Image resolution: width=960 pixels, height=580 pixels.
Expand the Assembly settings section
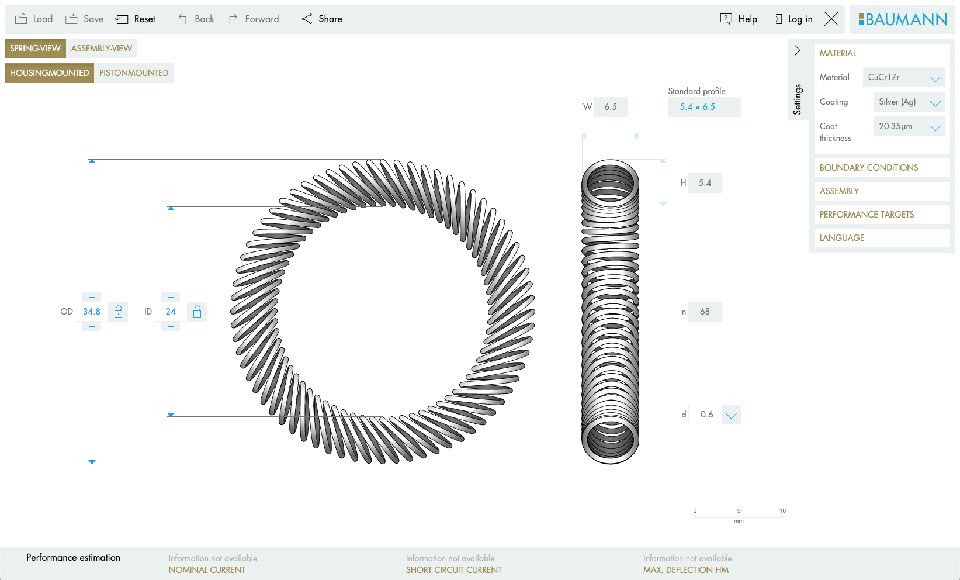click(882, 191)
